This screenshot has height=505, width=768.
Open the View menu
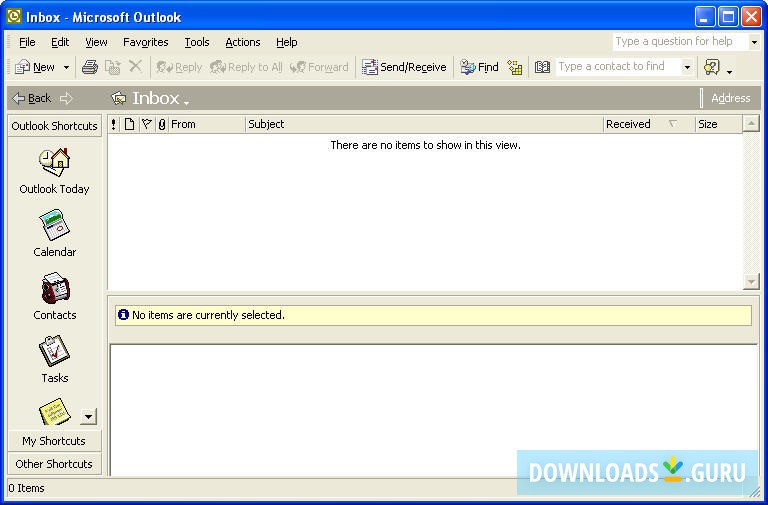96,42
